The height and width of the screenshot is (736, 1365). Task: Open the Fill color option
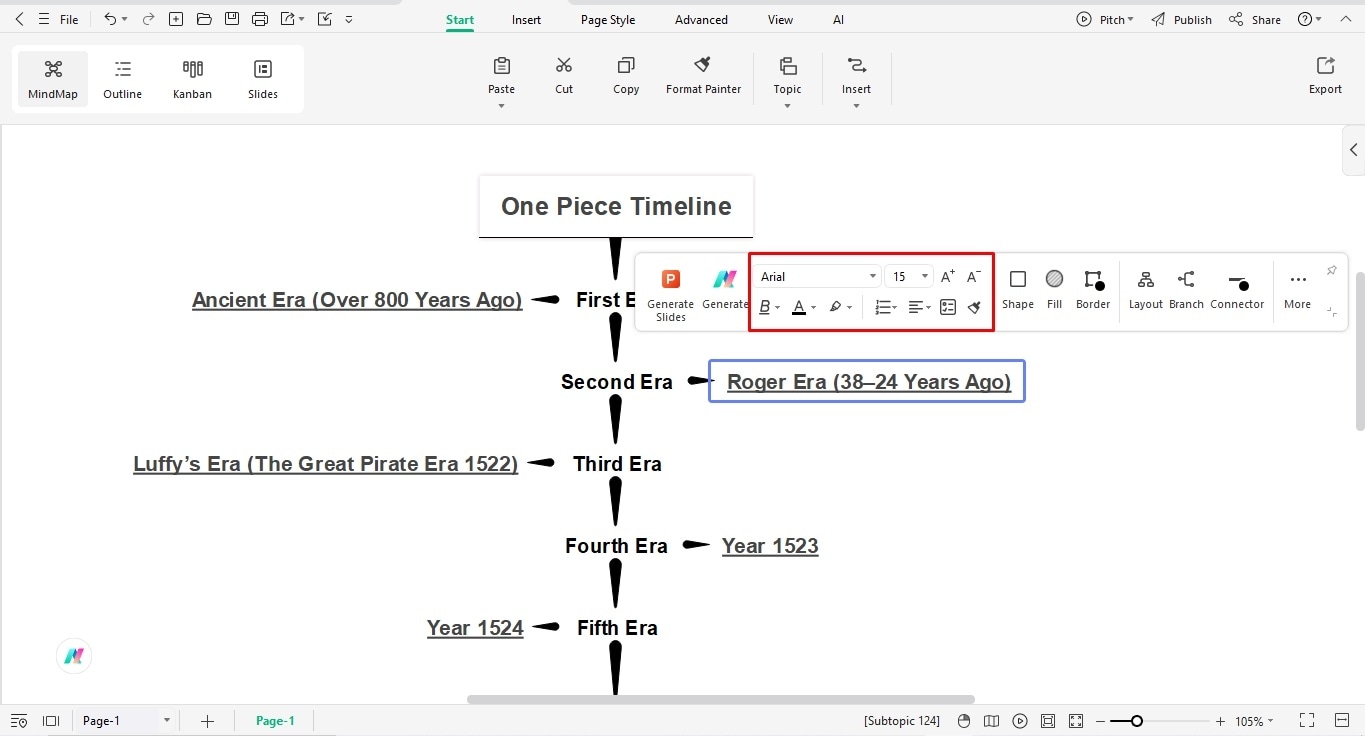point(1054,289)
